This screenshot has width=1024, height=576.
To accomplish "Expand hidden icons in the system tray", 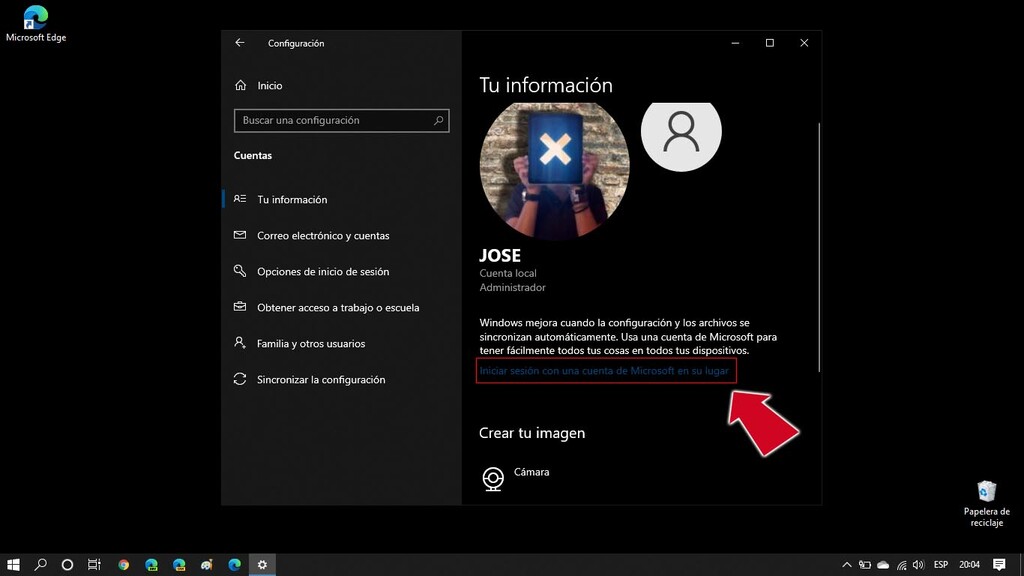I will 846,564.
